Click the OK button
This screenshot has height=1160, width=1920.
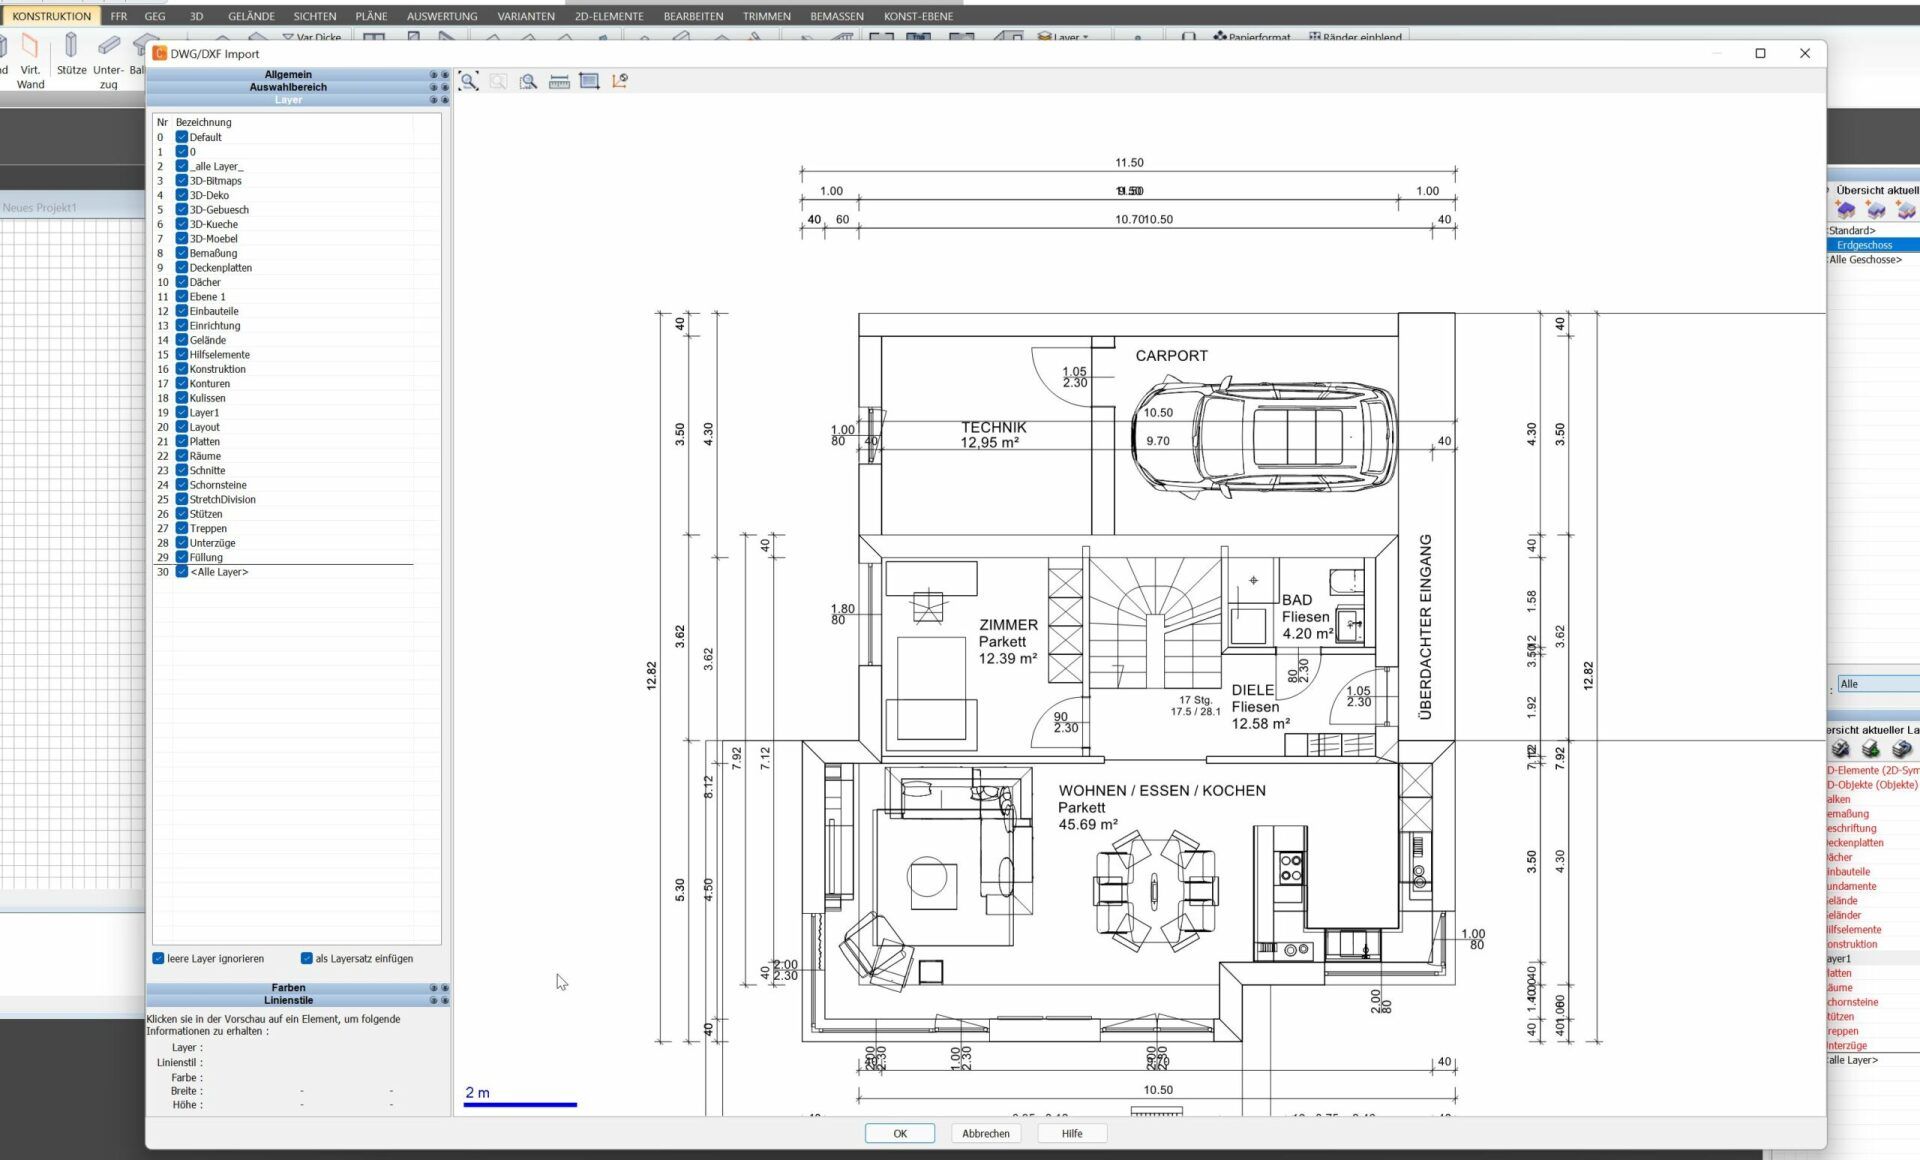pyautogui.click(x=899, y=1133)
